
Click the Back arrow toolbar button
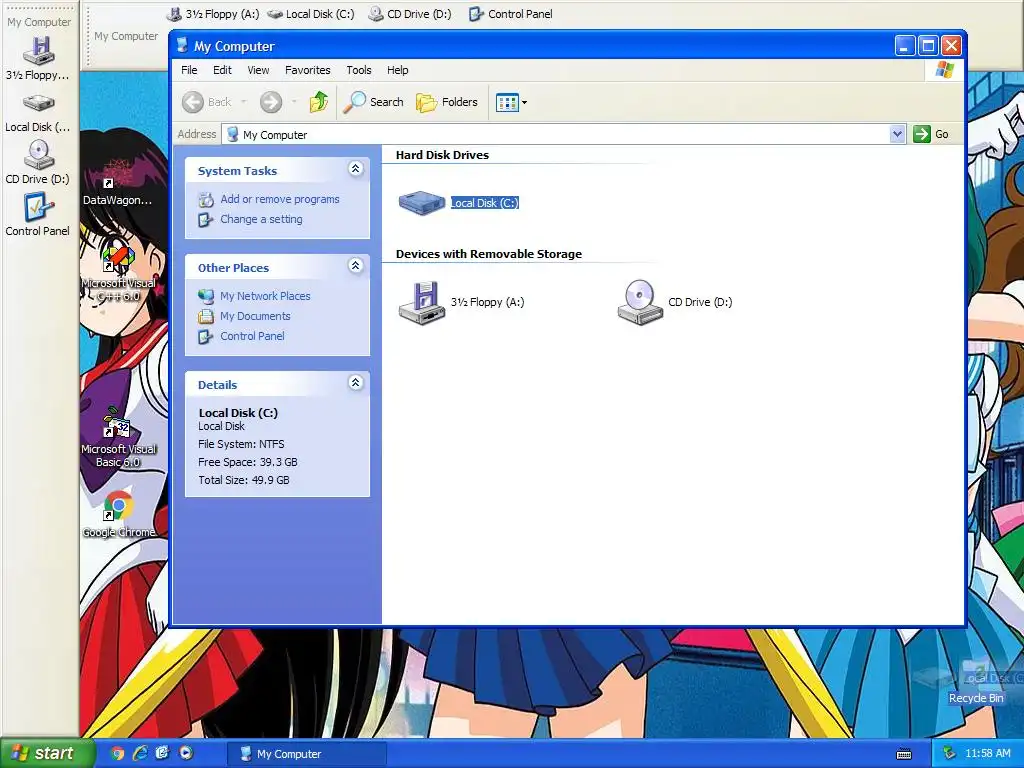point(207,102)
